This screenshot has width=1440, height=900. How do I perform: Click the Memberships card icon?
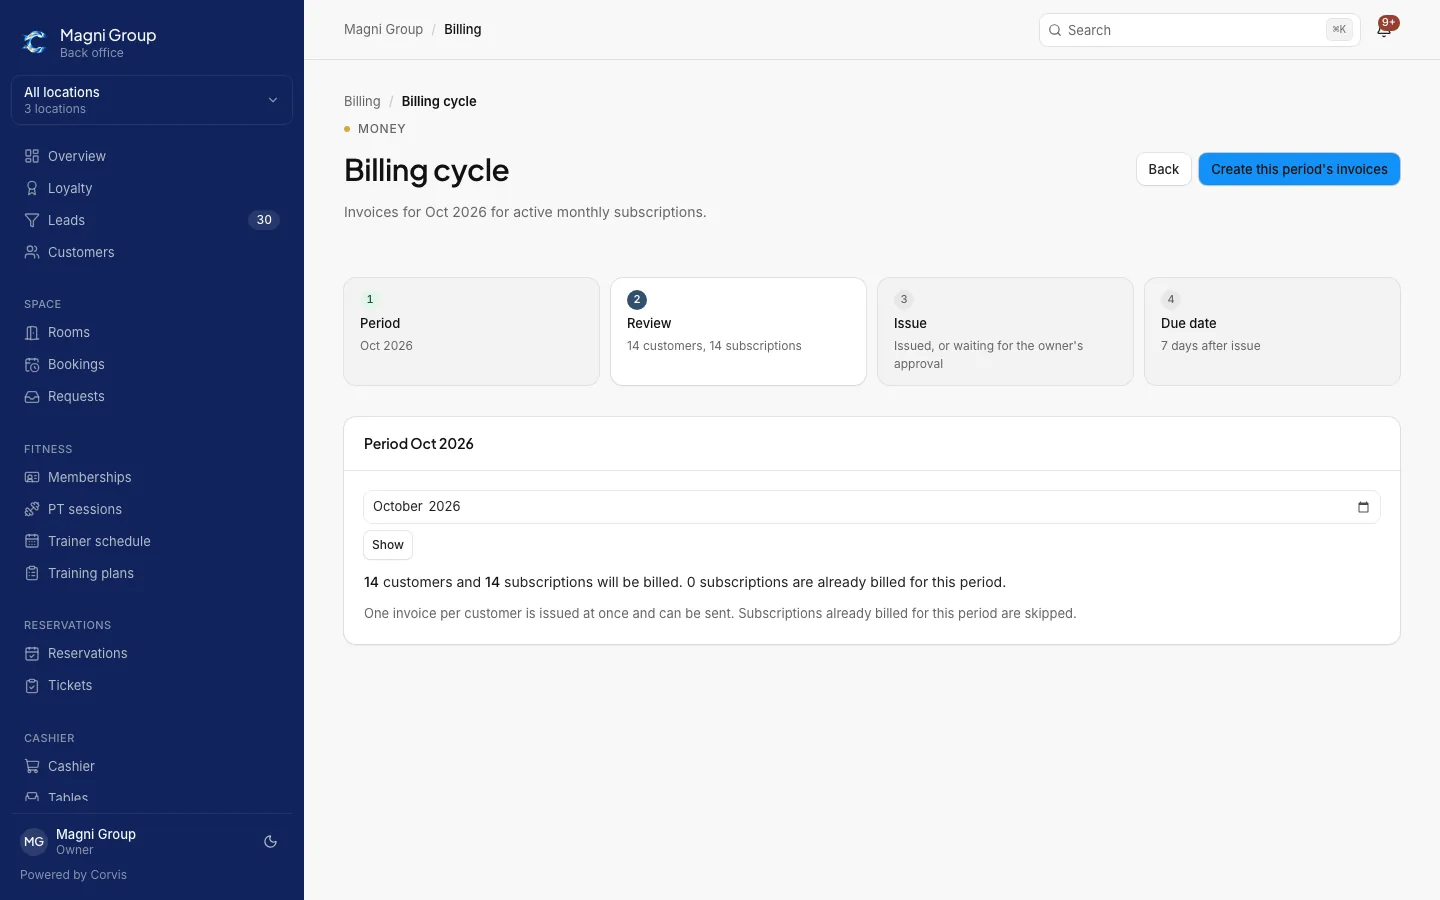click(x=32, y=477)
